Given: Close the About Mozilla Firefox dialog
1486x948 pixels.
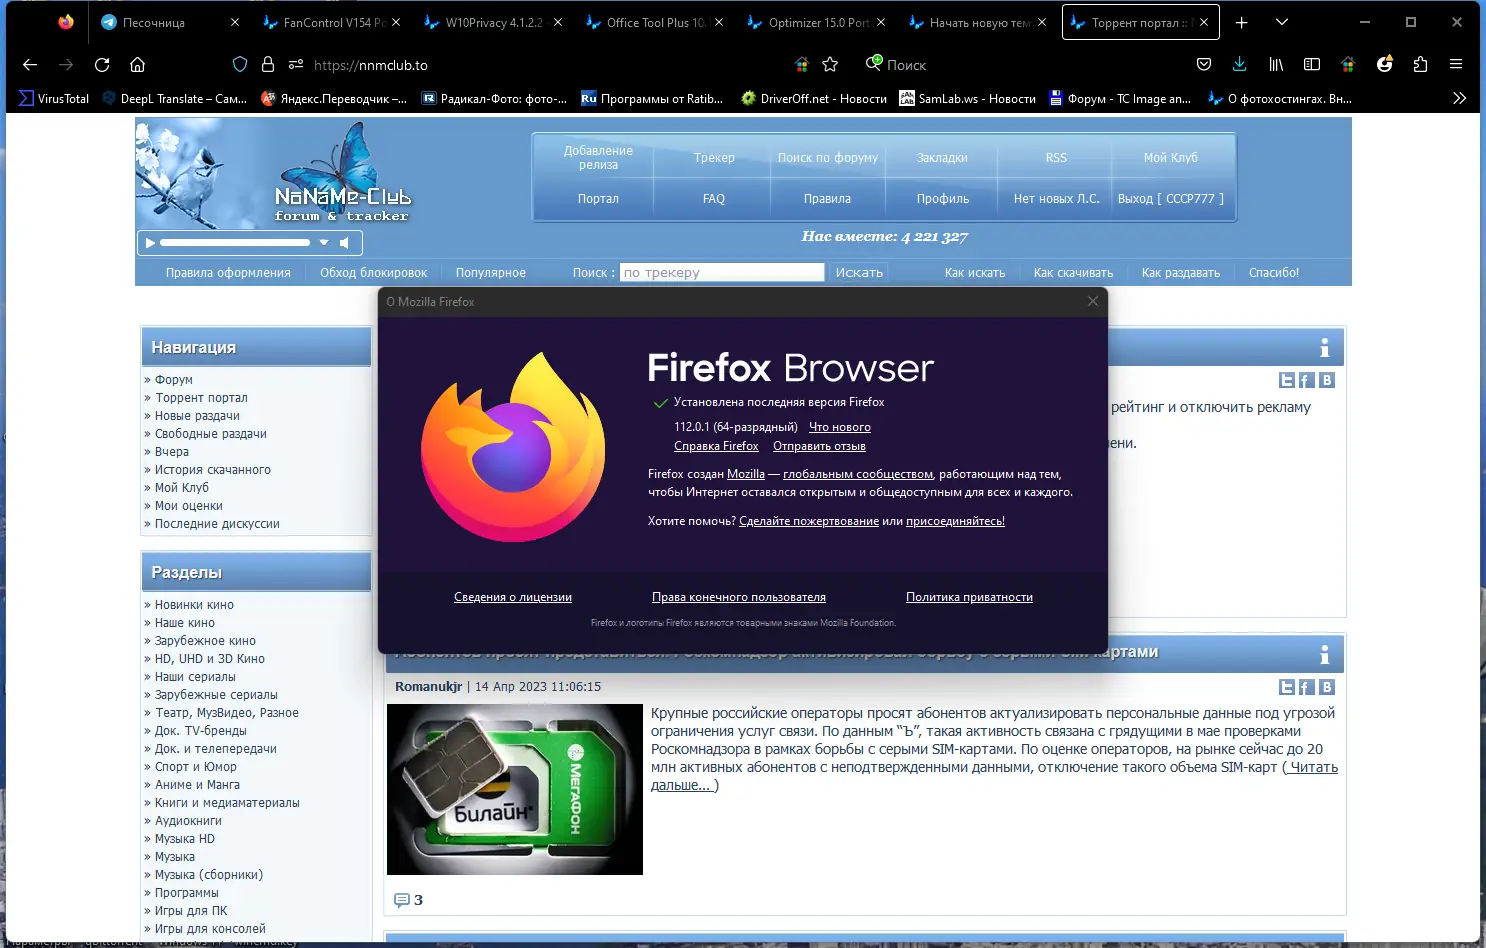Looking at the screenshot, I should click(1093, 301).
